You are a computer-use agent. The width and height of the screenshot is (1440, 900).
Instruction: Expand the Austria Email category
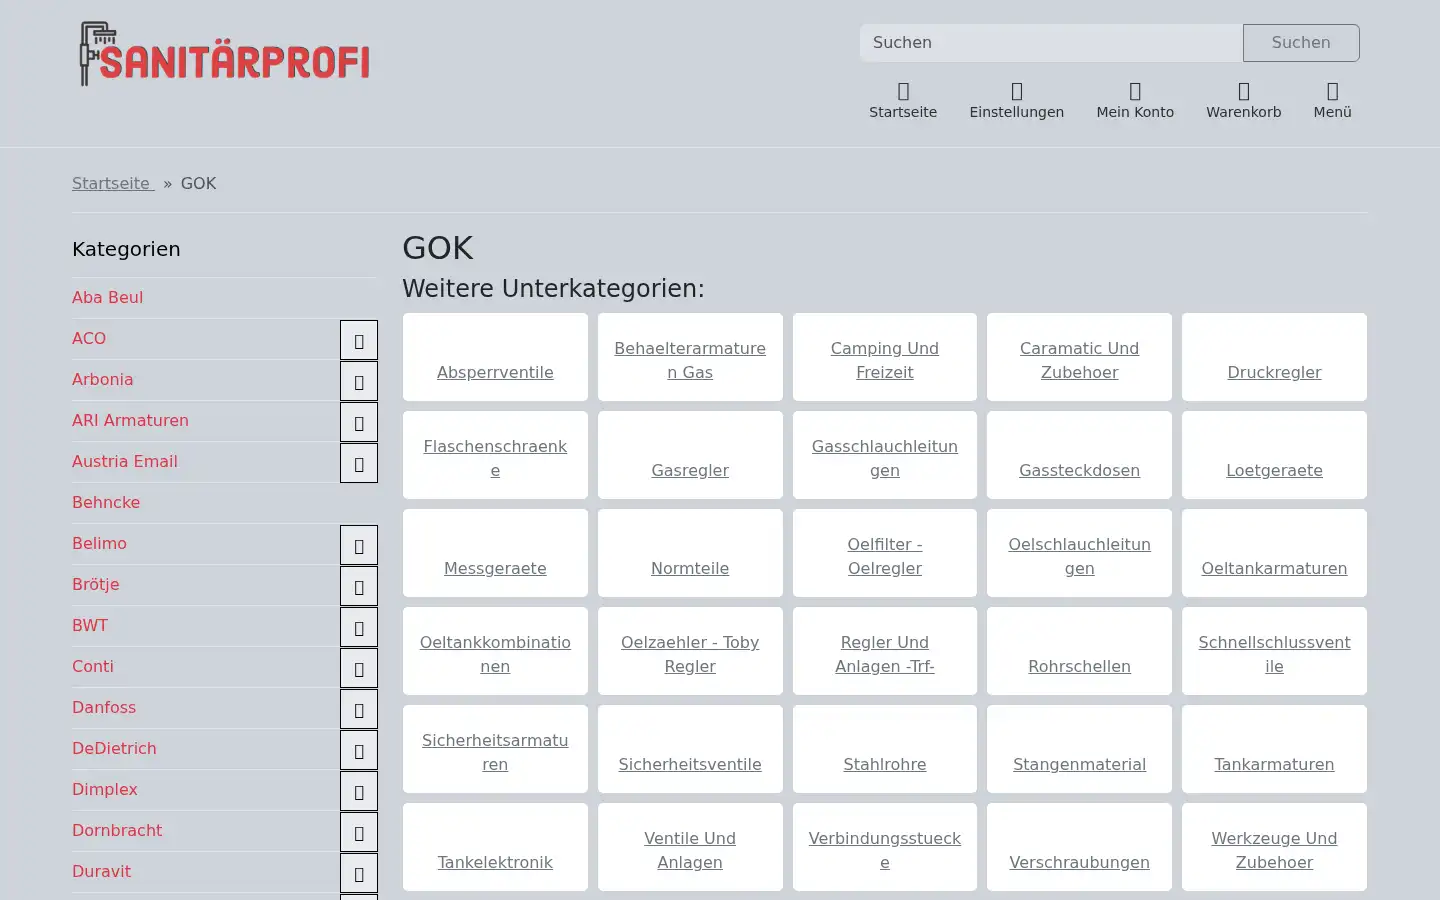click(x=359, y=463)
